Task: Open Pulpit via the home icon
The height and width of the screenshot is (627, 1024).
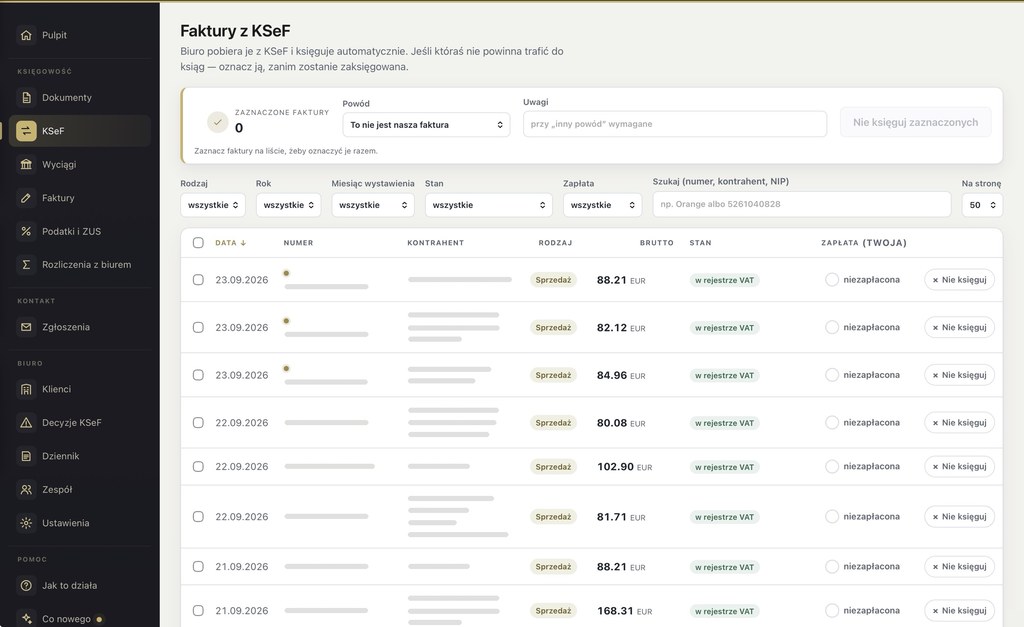Action: click(26, 35)
